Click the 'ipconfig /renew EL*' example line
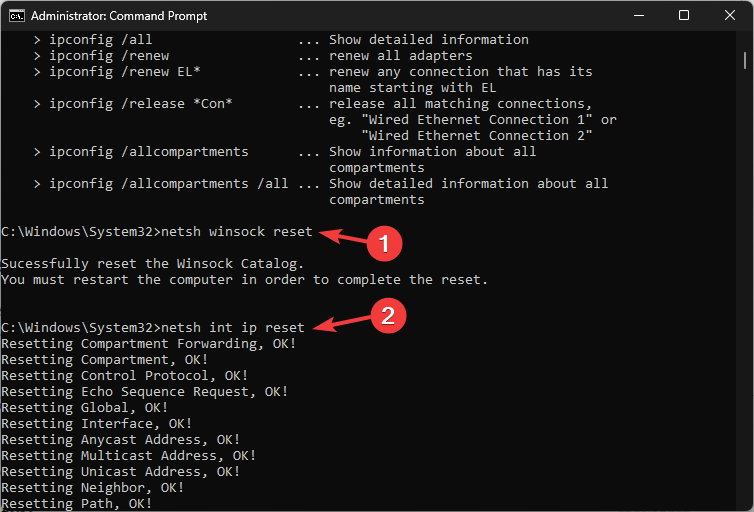 (125, 72)
